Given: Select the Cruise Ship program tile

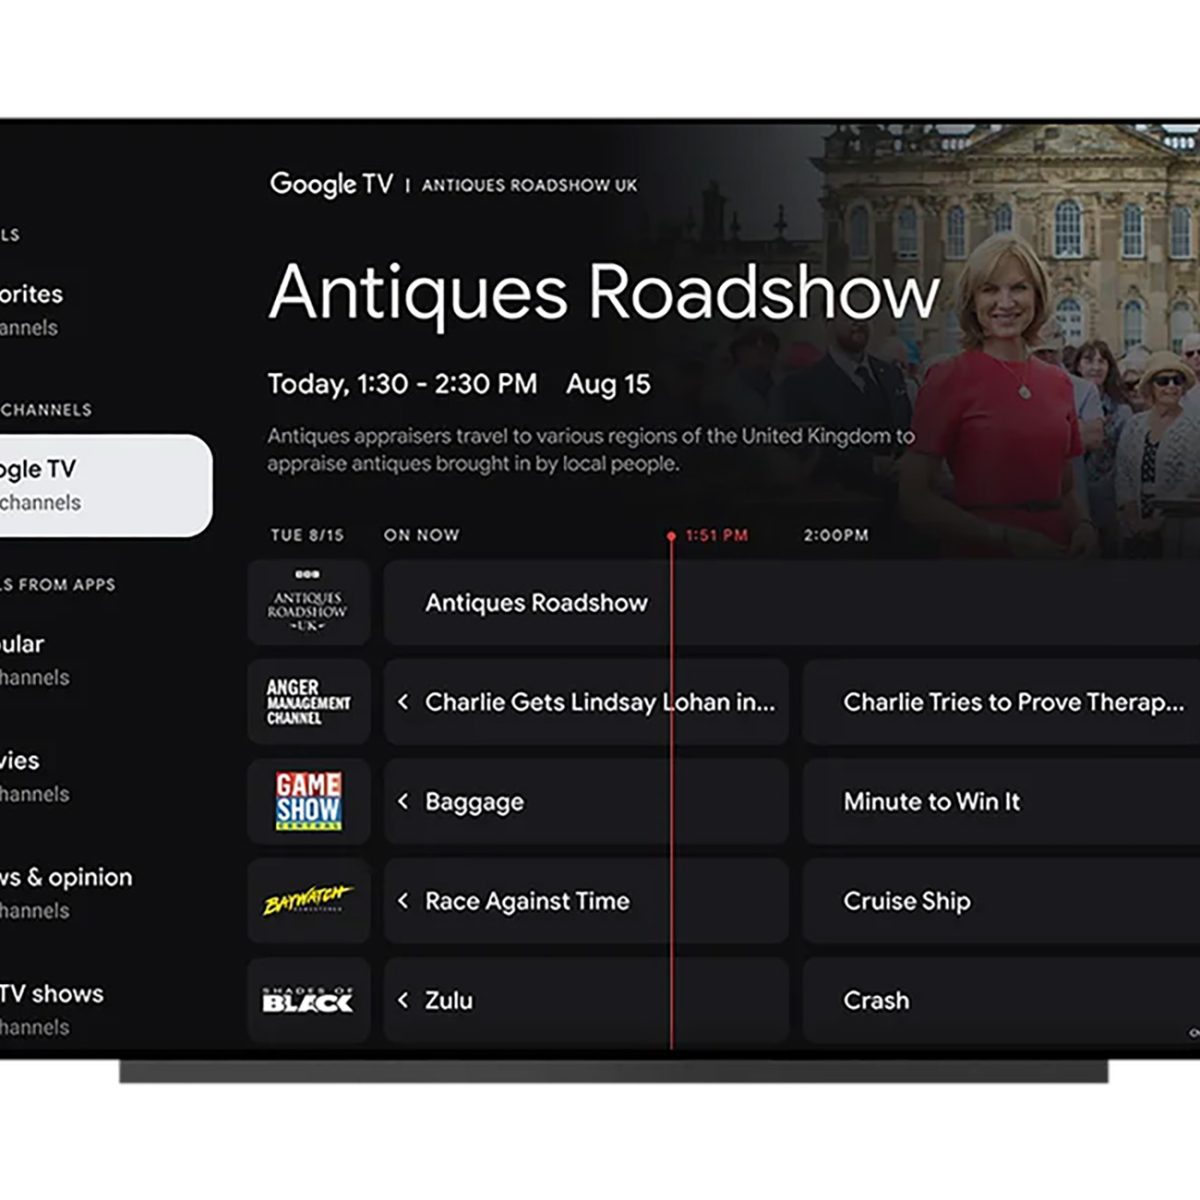Looking at the screenshot, I should click(x=1001, y=901).
